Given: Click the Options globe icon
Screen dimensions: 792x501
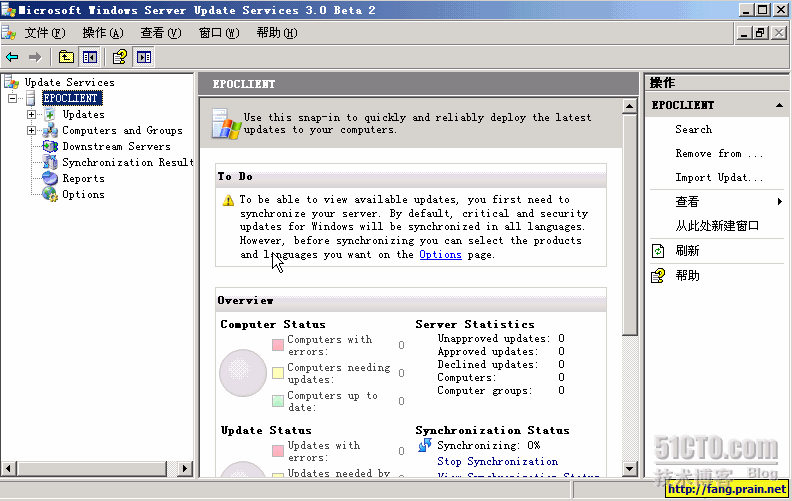Looking at the screenshot, I should [x=50, y=194].
